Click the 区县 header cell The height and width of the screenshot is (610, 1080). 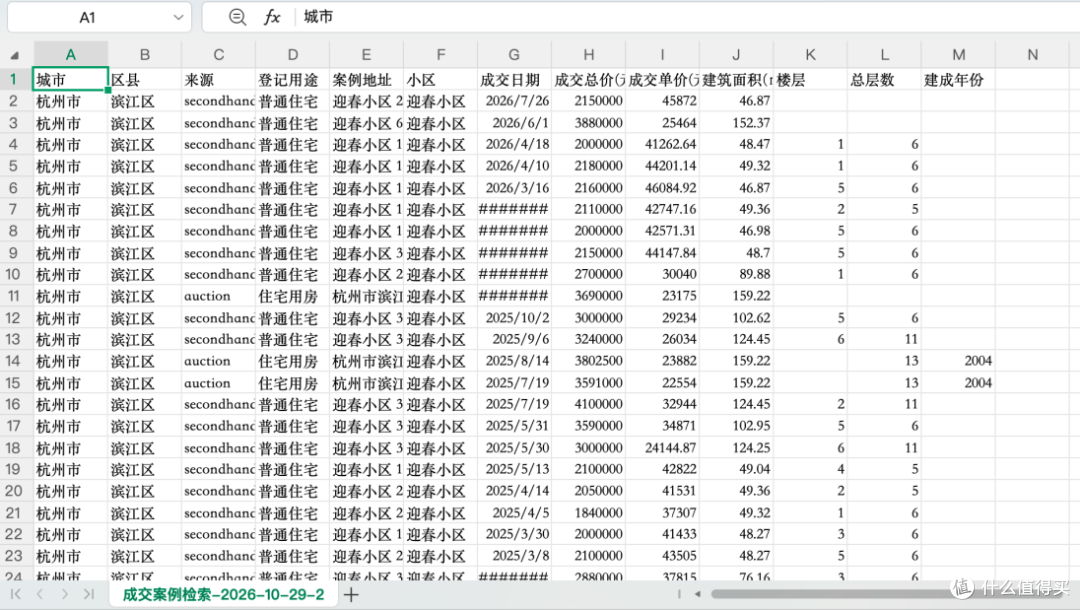click(145, 79)
